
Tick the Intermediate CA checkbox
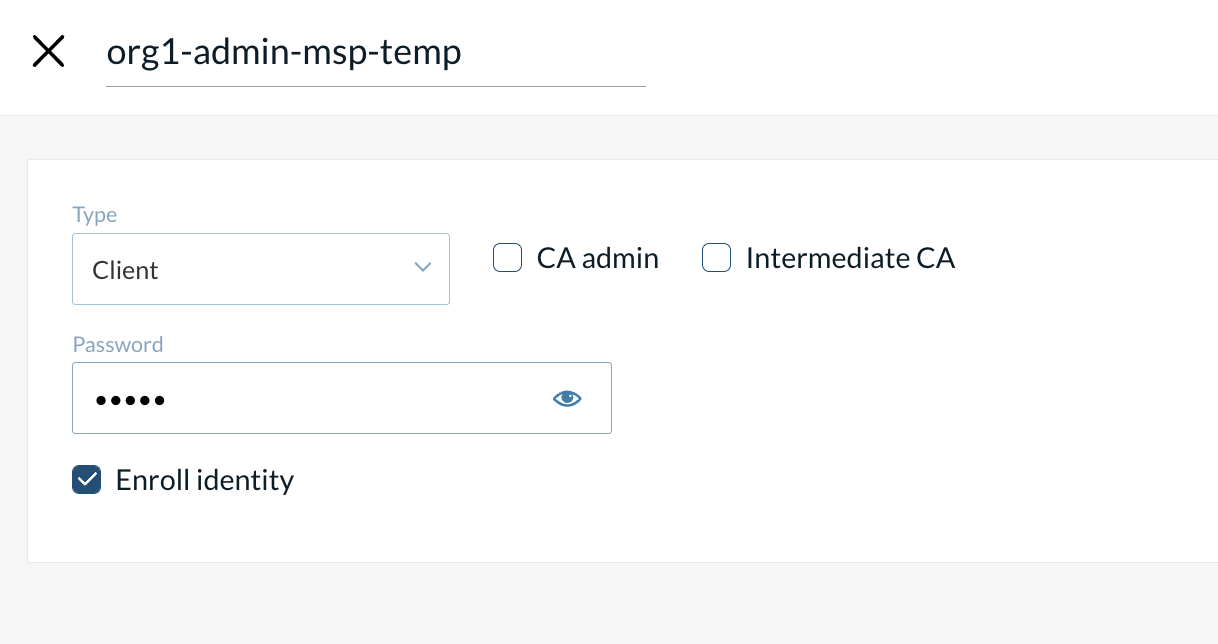[x=716, y=258]
